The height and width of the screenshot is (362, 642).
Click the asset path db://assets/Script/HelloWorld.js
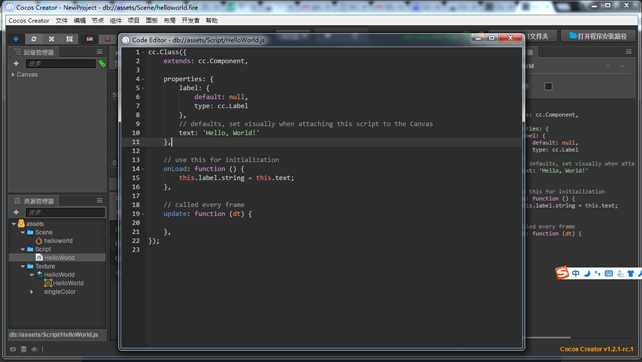point(54,335)
